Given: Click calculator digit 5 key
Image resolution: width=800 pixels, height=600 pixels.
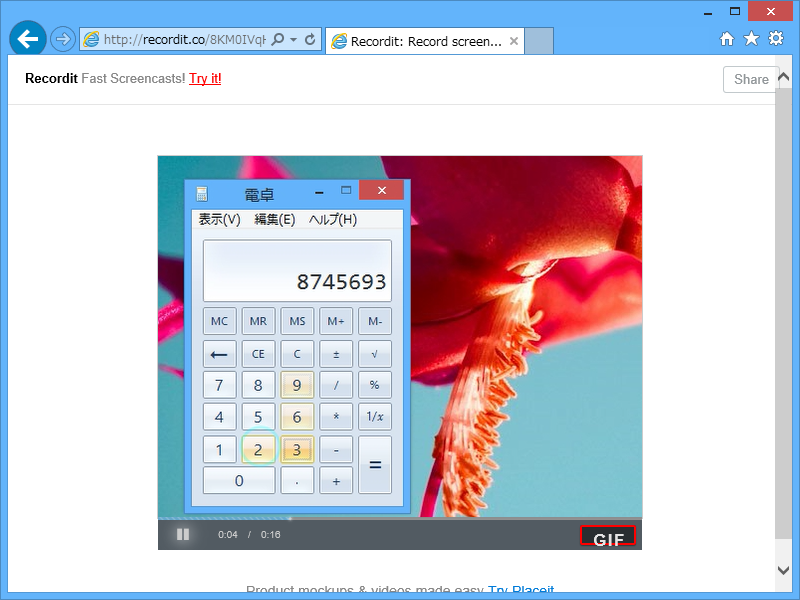Looking at the screenshot, I should pos(258,417).
